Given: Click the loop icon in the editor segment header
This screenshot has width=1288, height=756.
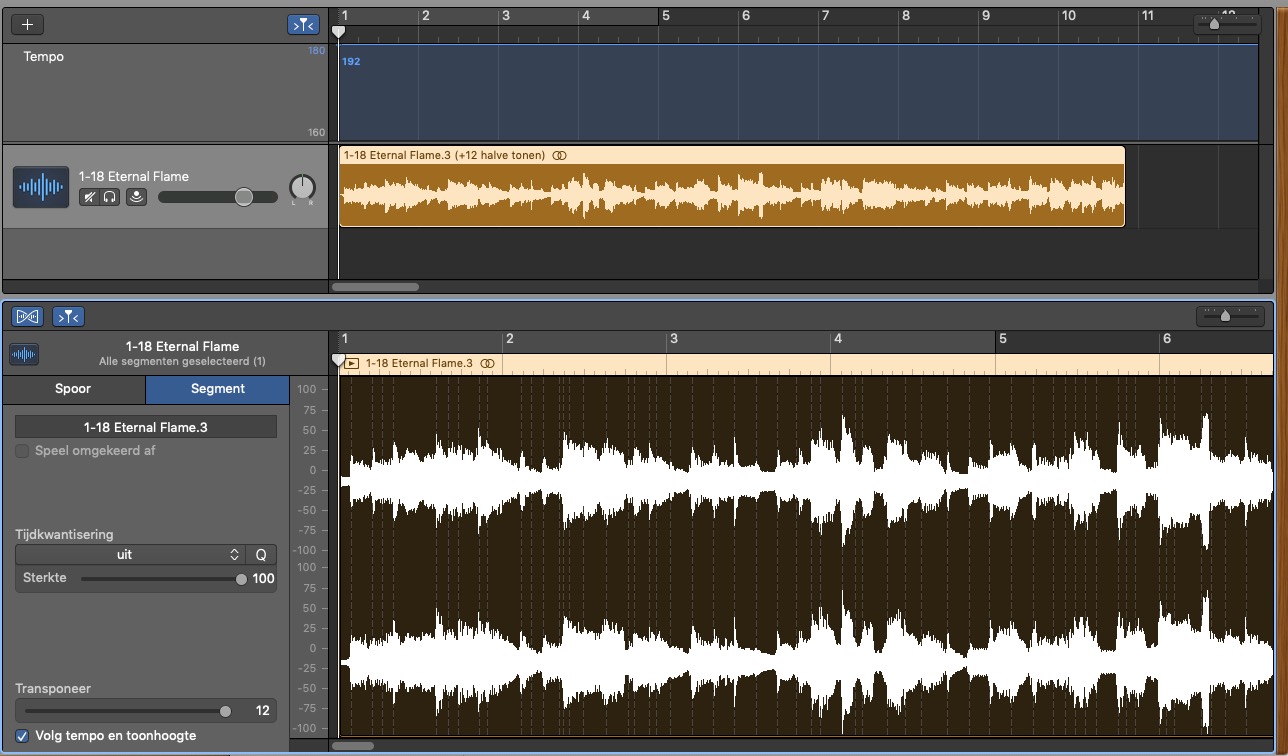Looking at the screenshot, I should 487,363.
